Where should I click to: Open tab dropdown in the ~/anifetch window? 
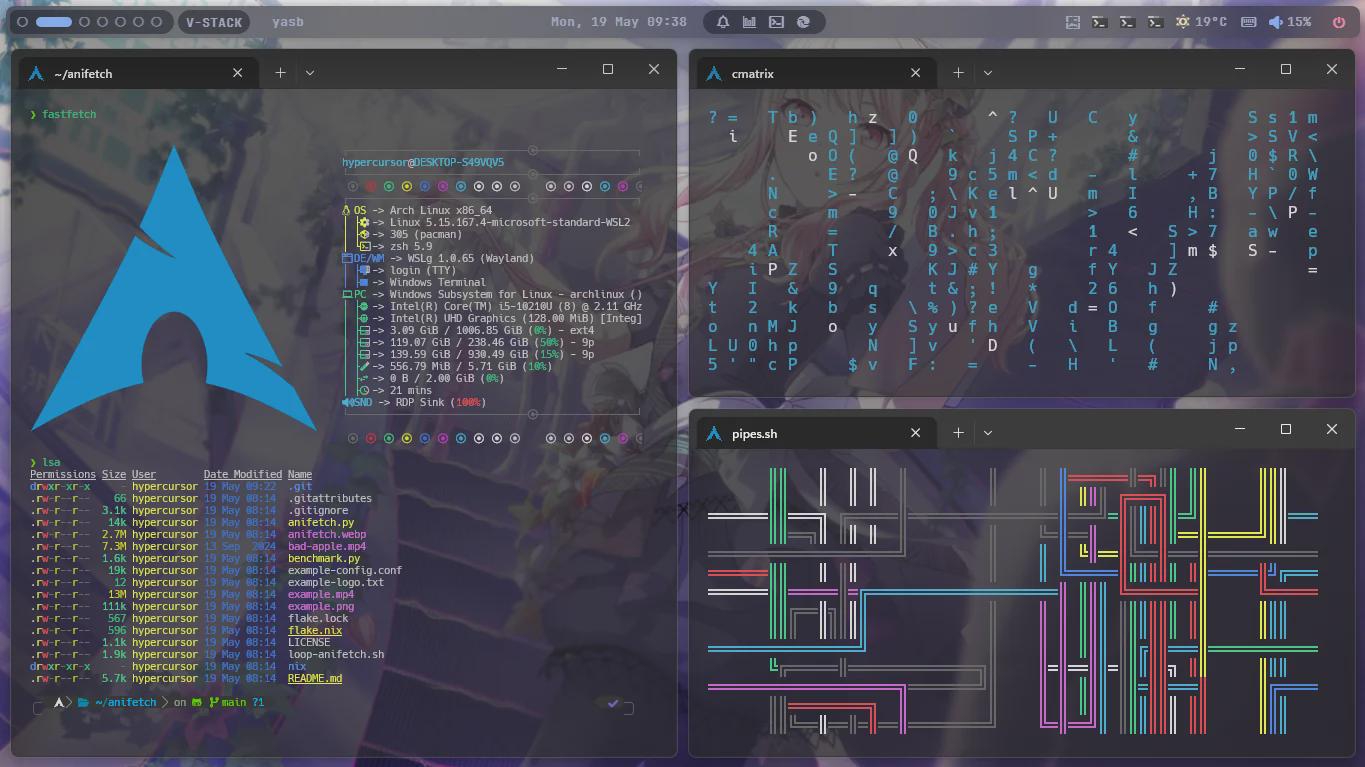(310, 72)
